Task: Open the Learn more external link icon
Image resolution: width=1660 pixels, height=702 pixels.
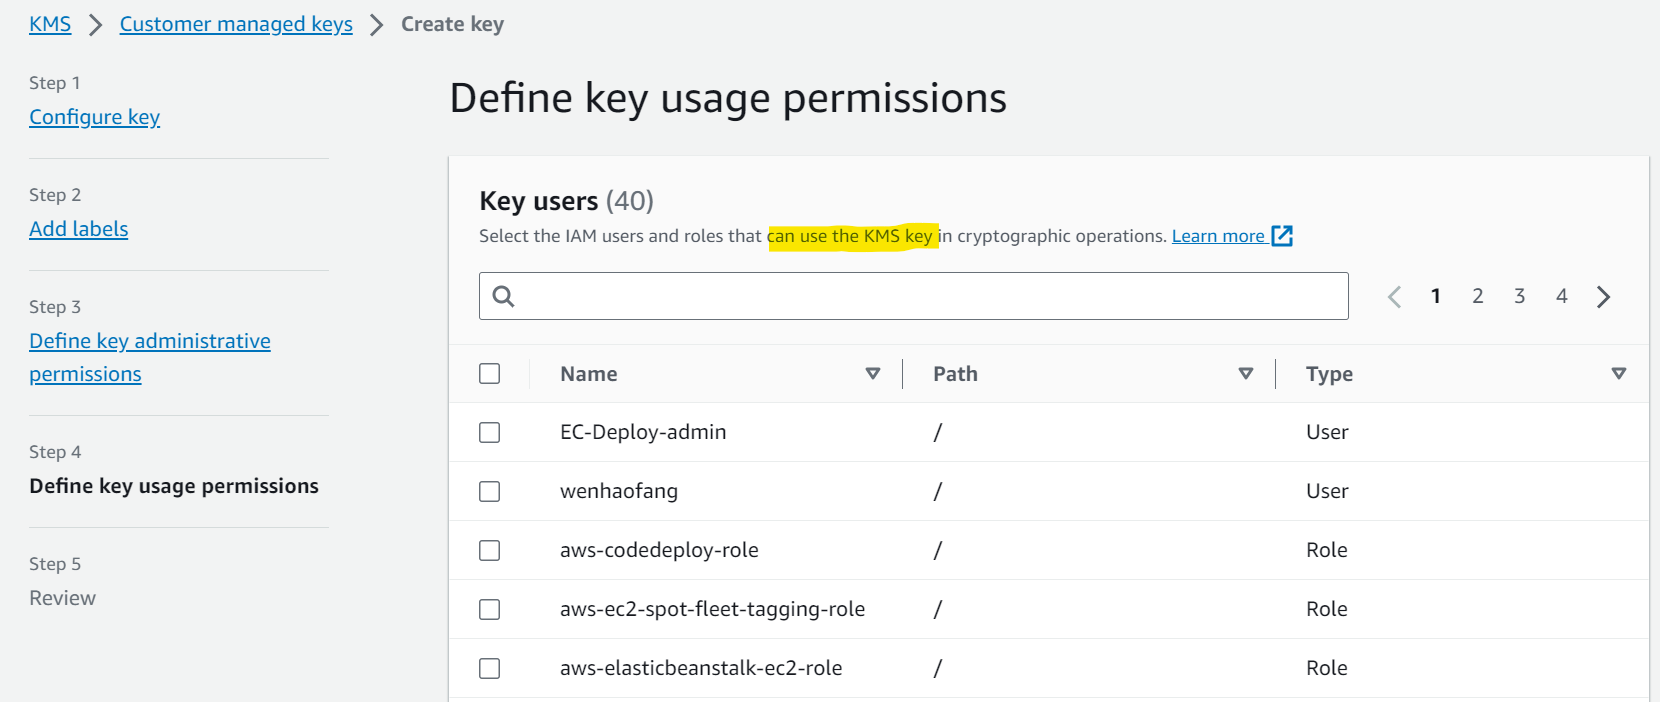Action: click(1282, 236)
